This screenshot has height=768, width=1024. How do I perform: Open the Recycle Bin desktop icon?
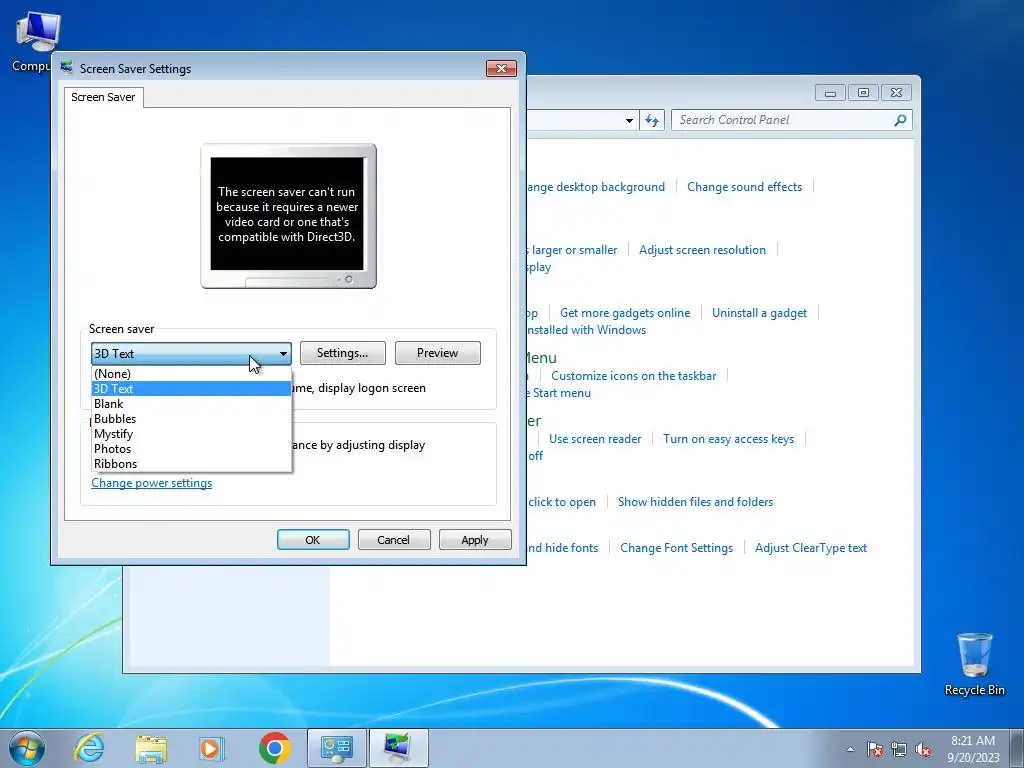(974, 664)
